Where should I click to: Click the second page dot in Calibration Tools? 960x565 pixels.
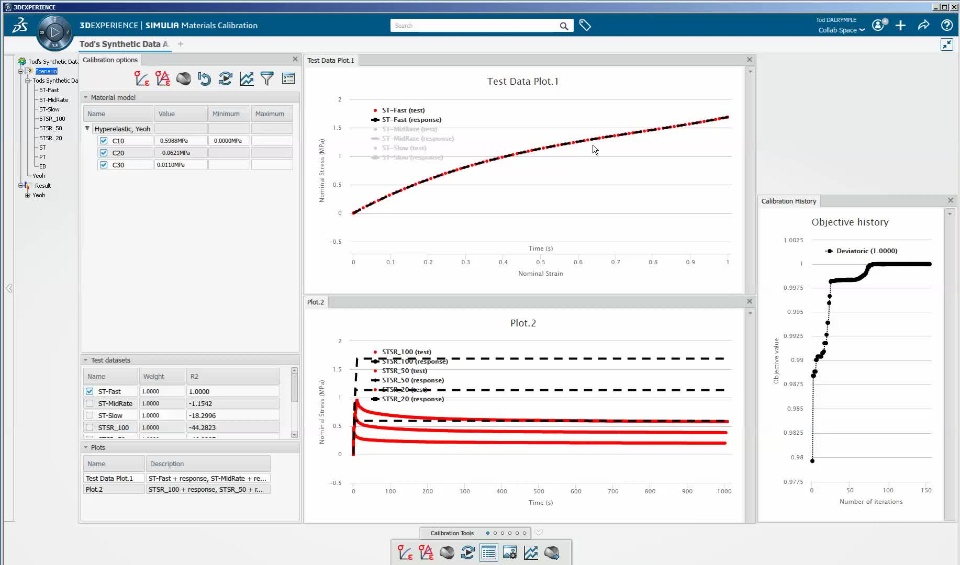click(495, 533)
